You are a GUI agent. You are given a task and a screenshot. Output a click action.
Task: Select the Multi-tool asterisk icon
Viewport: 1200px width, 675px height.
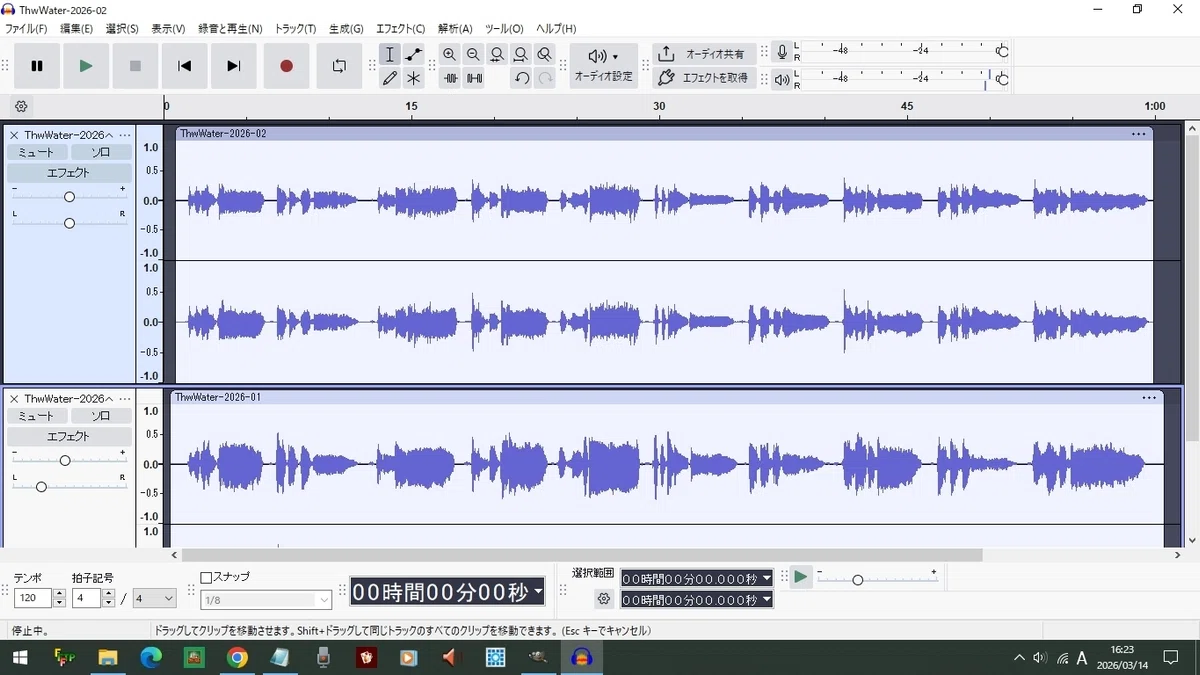(x=414, y=78)
